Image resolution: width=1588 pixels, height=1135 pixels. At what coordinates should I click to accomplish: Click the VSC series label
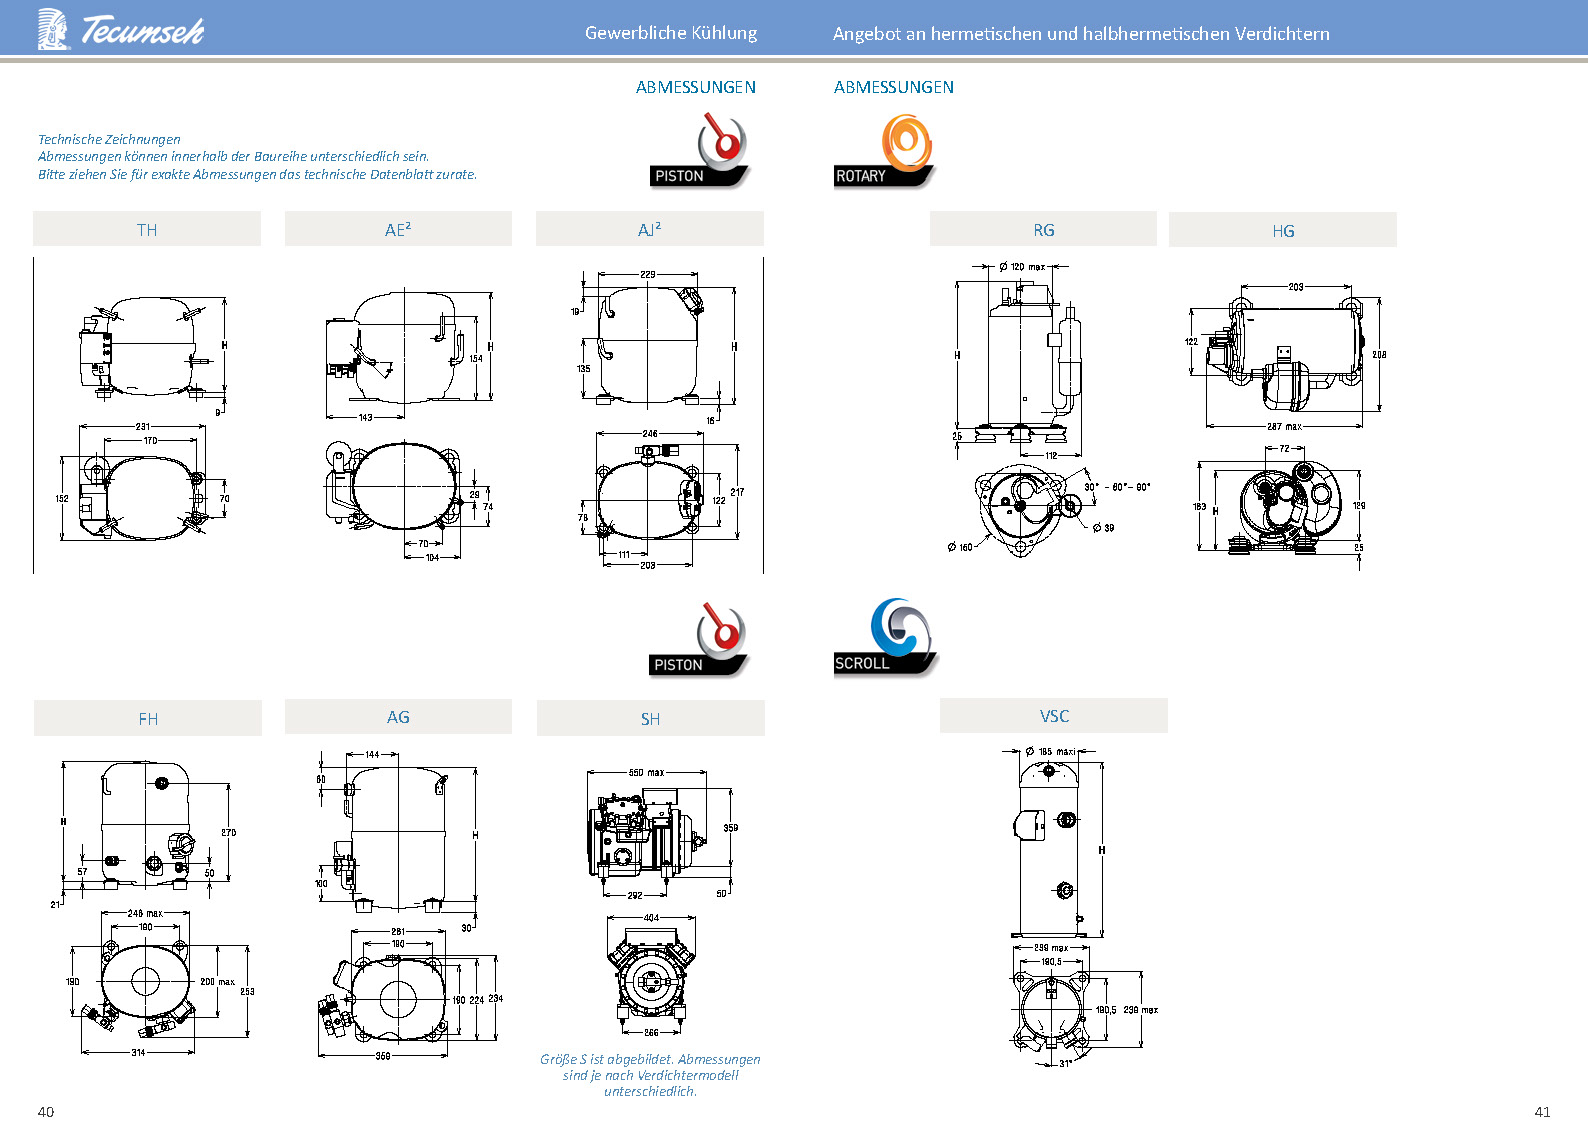[x=1054, y=716]
